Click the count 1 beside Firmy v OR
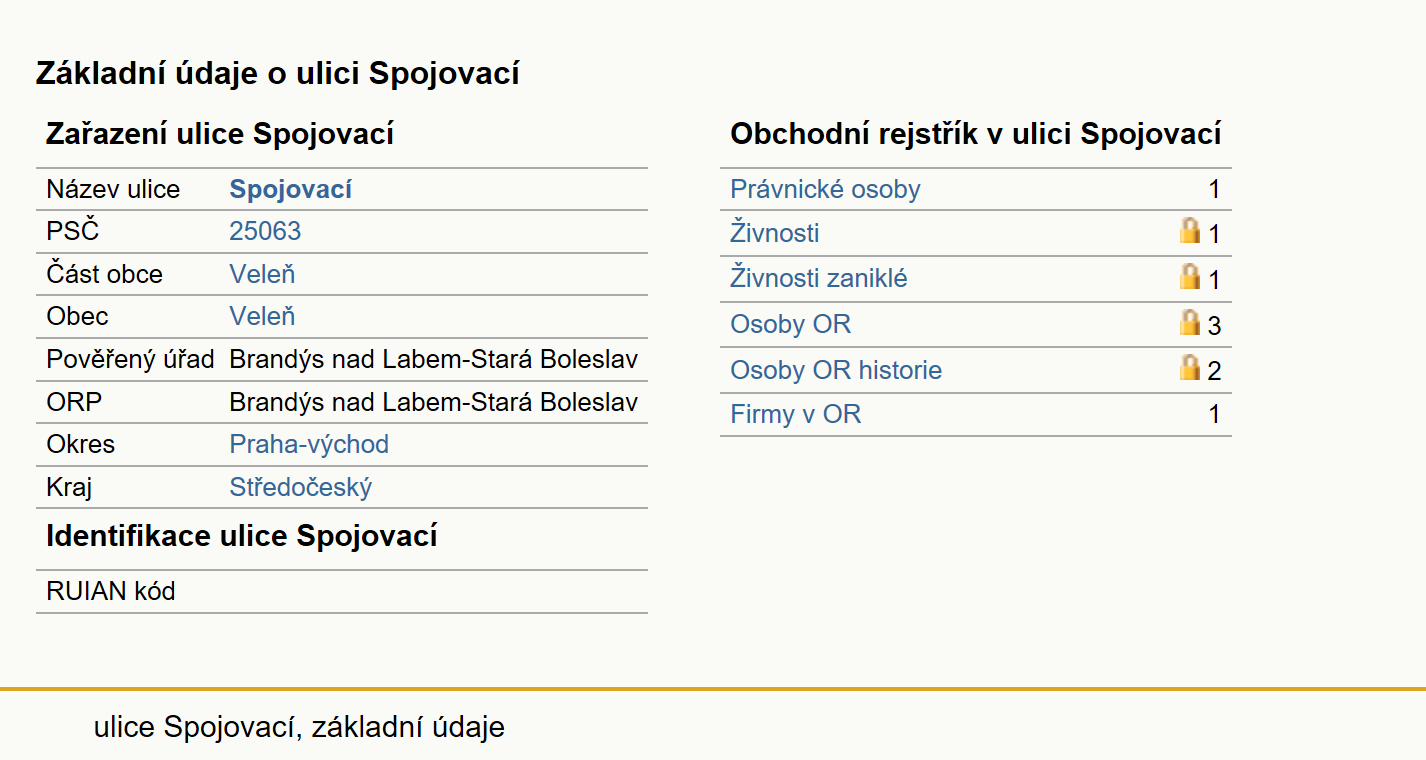The width and height of the screenshot is (1426, 760). coord(1214,414)
